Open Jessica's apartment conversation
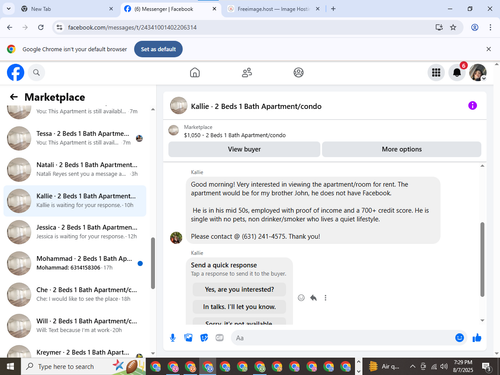500x375 pixels. 75,232
